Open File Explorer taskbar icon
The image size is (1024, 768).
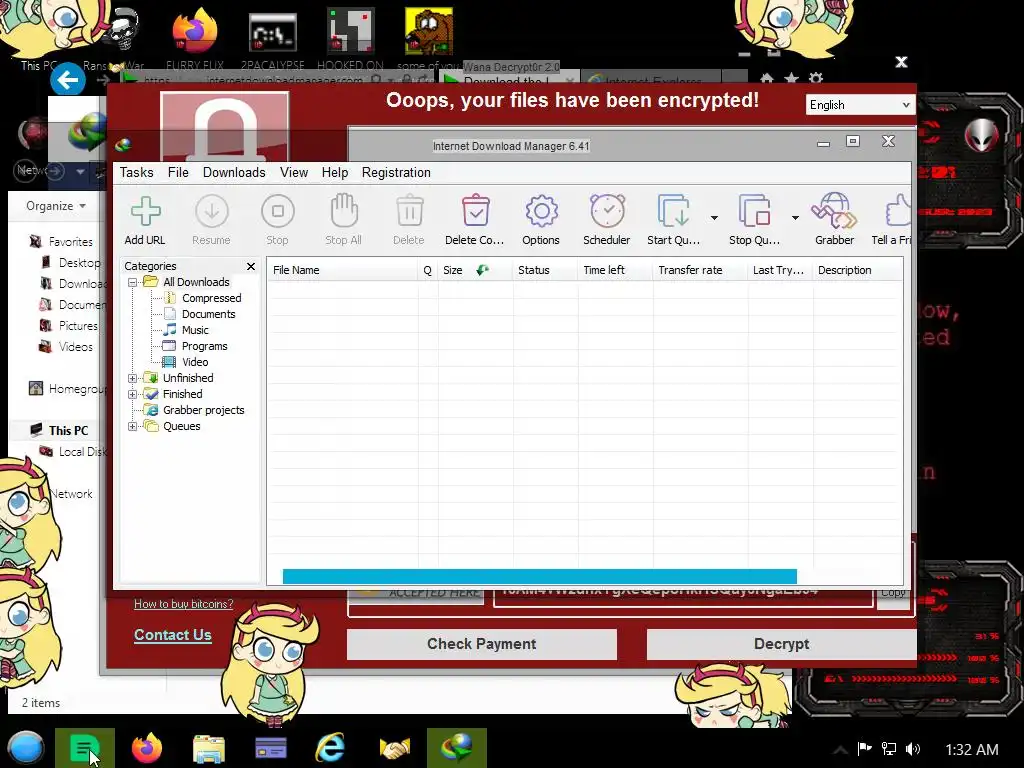click(x=209, y=748)
